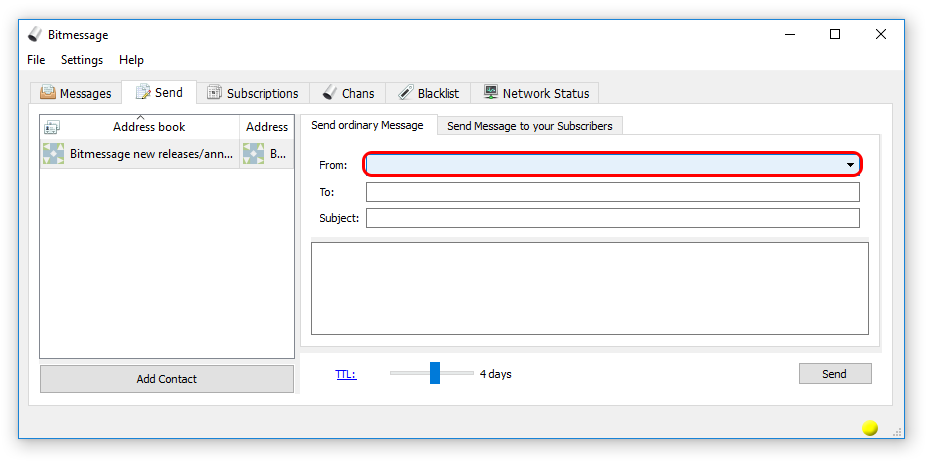
Task: Go to the Blacklist tab
Action: (429, 93)
